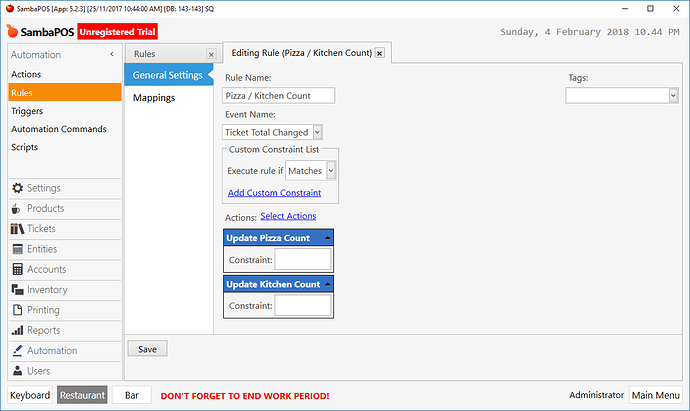The height and width of the screenshot is (411, 690).
Task: Open the Printing section label
Action: 43,310
